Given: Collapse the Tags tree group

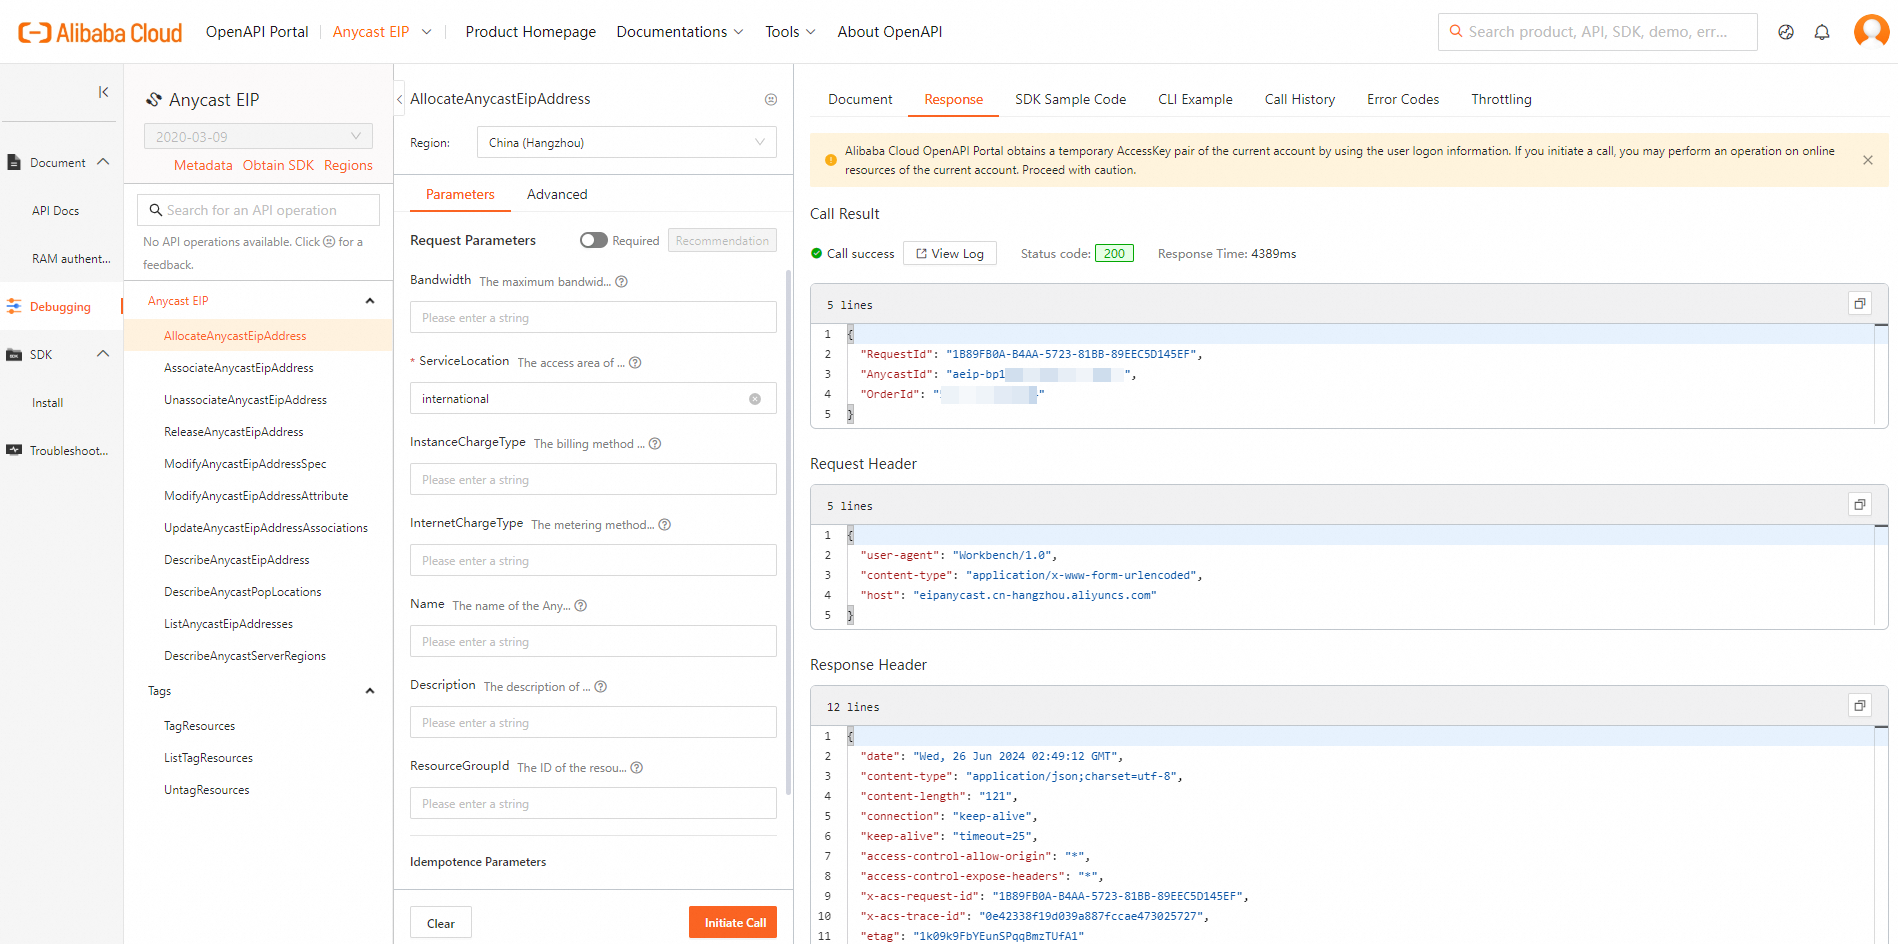Looking at the screenshot, I should [370, 691].
